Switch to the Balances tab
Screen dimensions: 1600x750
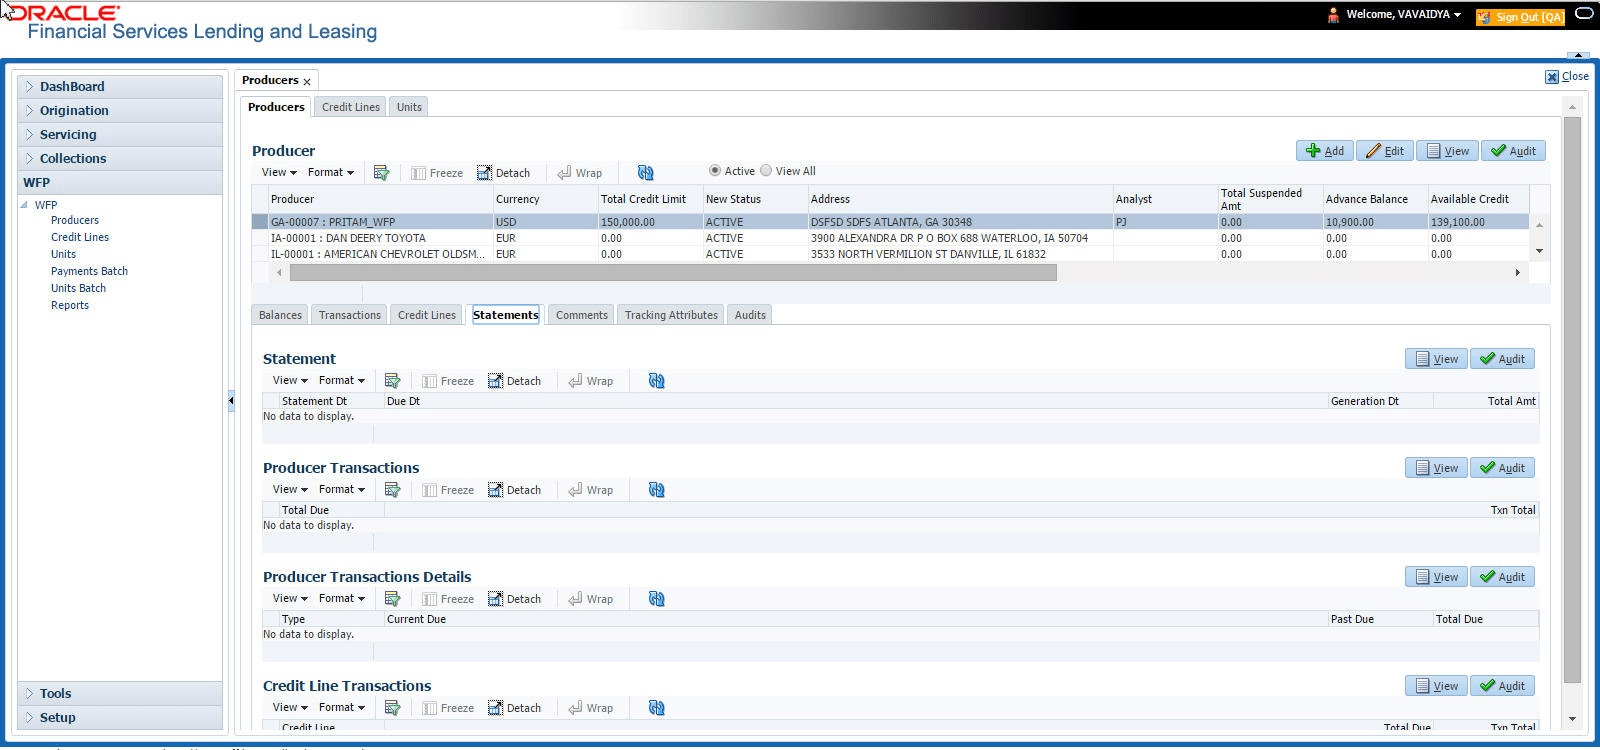280,315
